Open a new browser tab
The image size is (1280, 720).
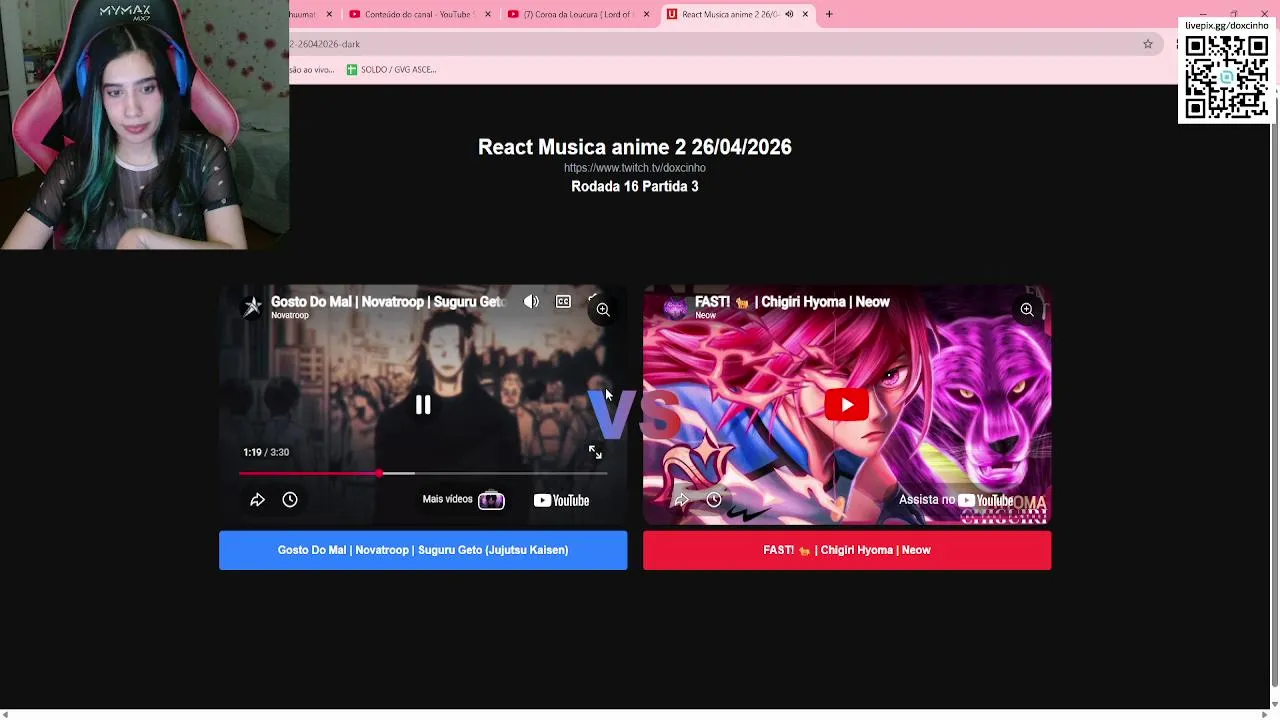click(829, 14)
